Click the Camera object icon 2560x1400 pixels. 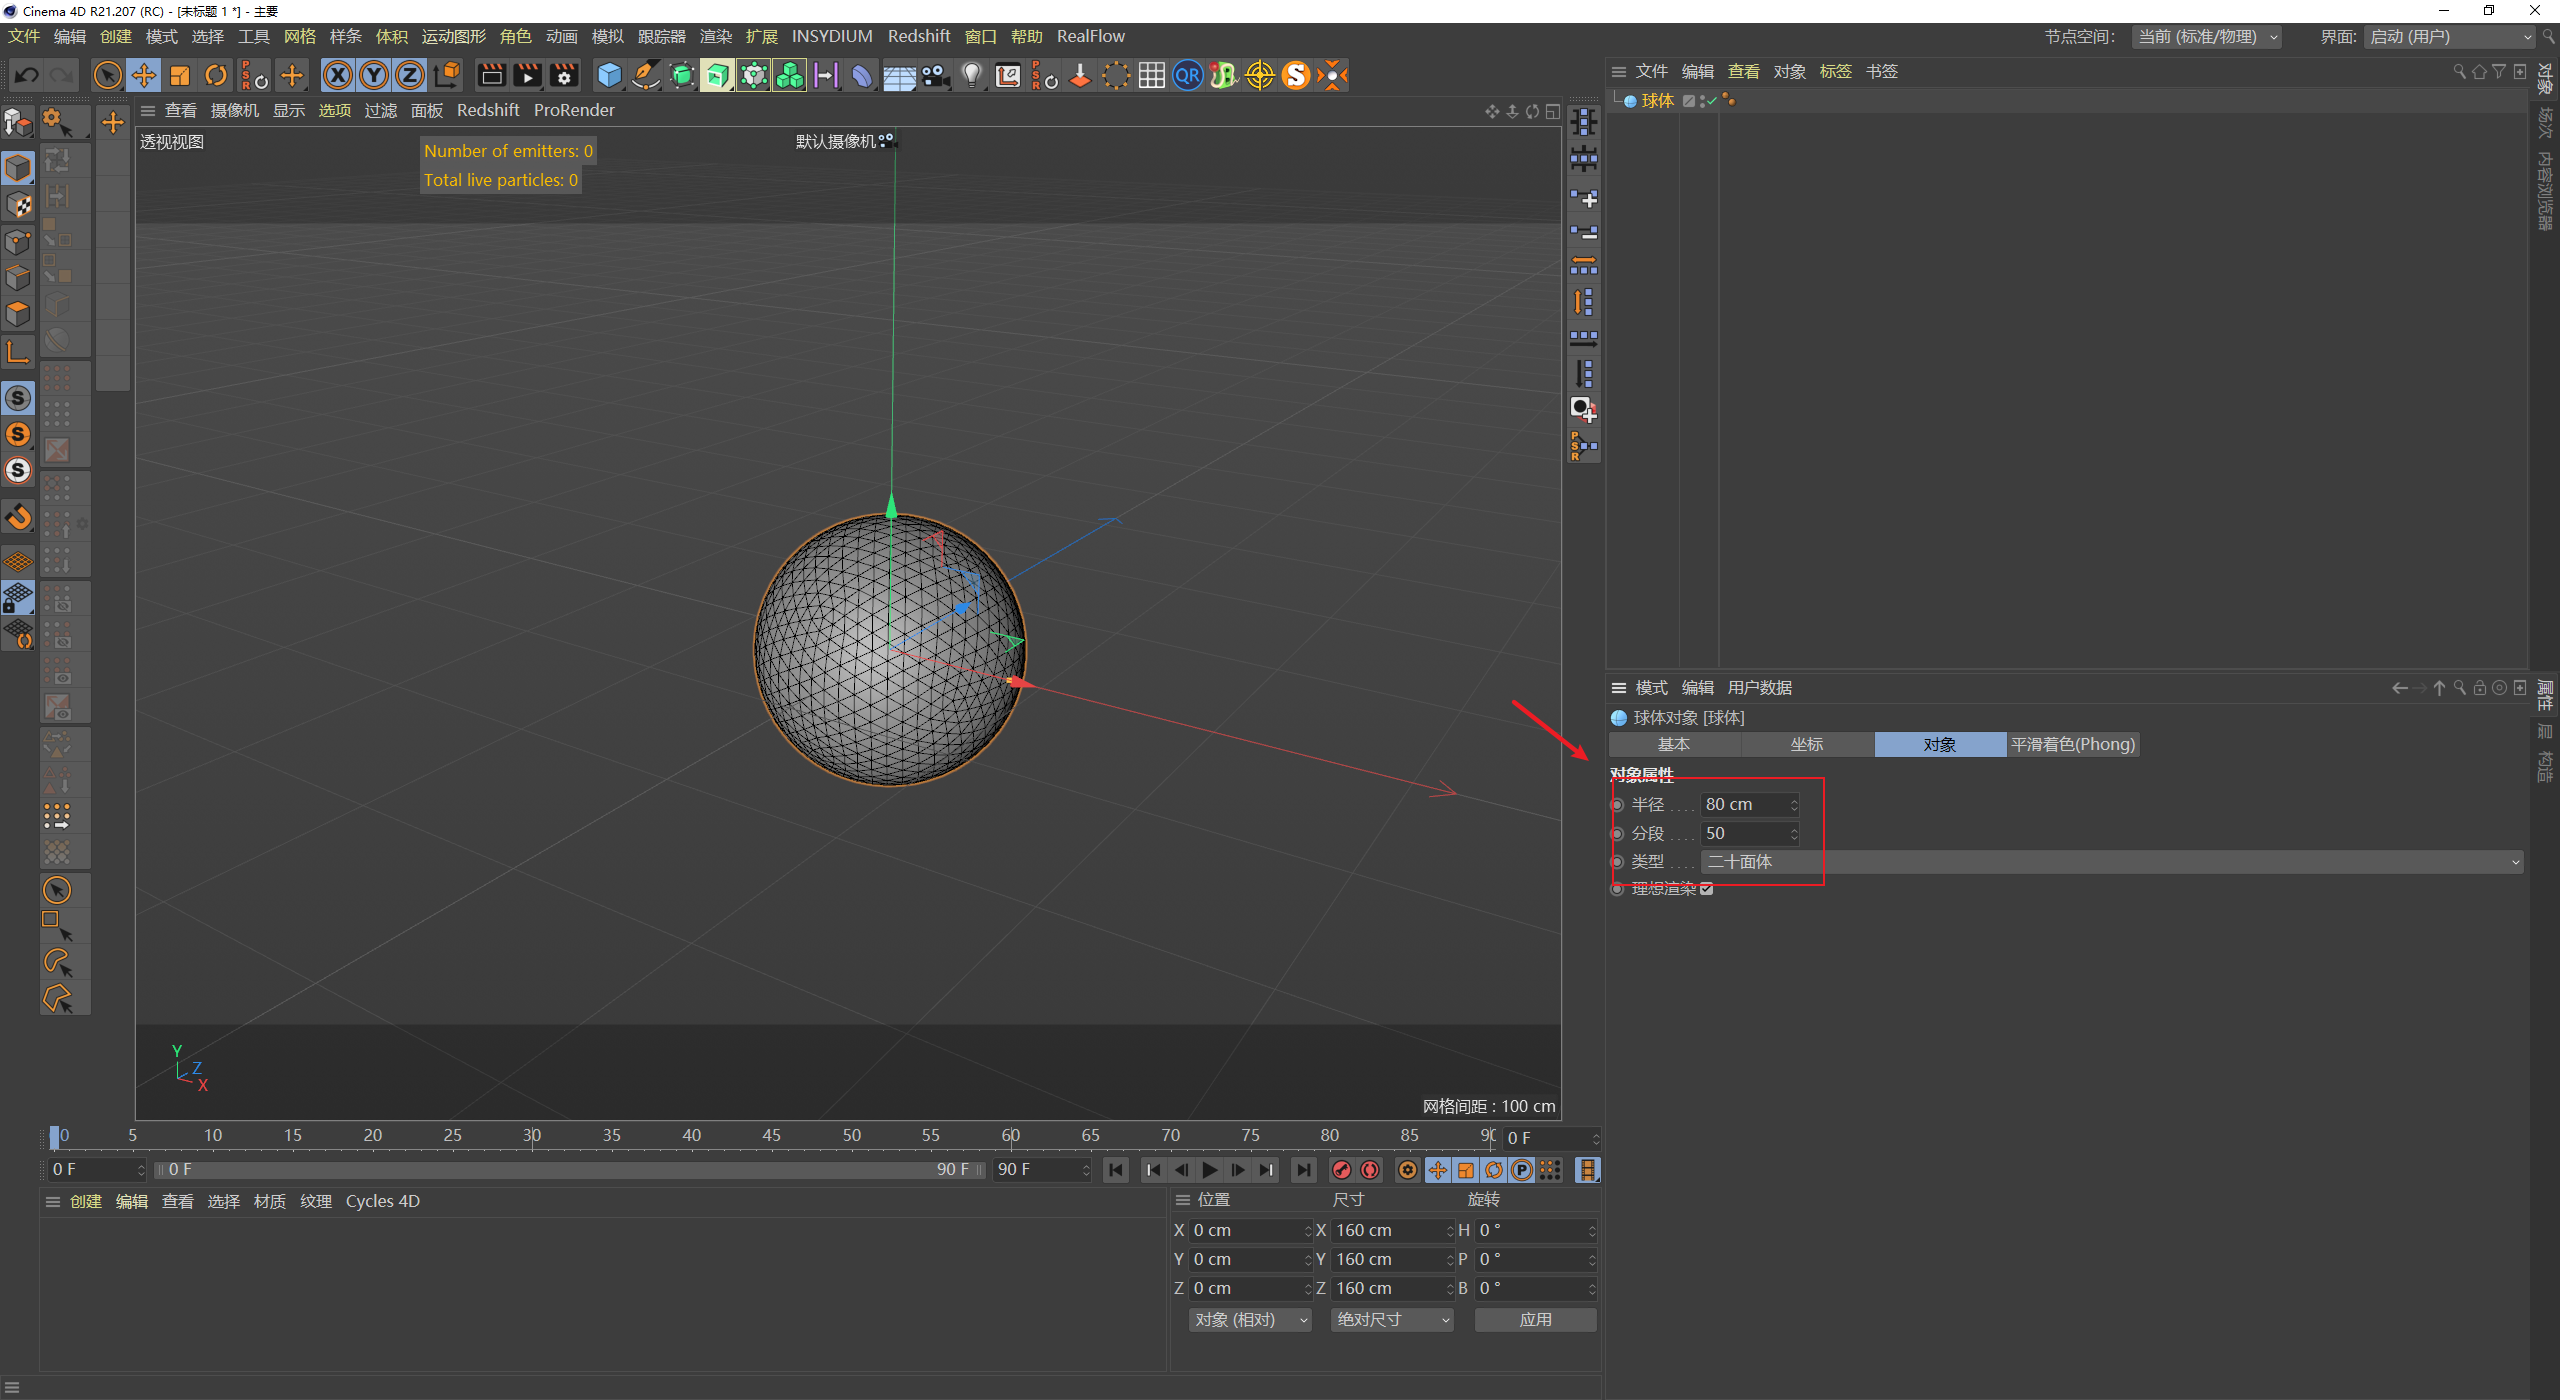click(935, 75)
